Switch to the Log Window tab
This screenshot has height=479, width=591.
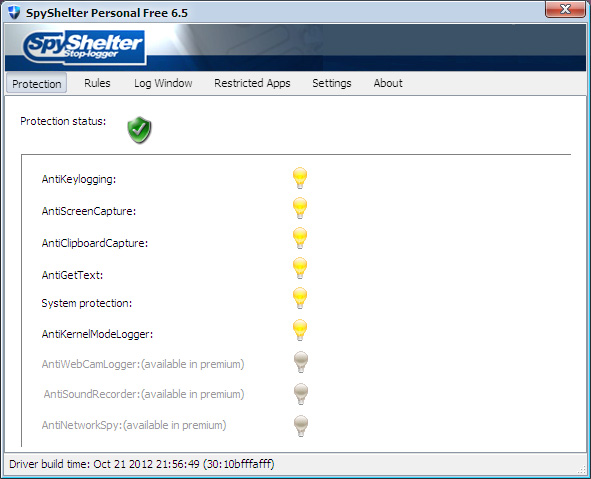pos(163,83)
